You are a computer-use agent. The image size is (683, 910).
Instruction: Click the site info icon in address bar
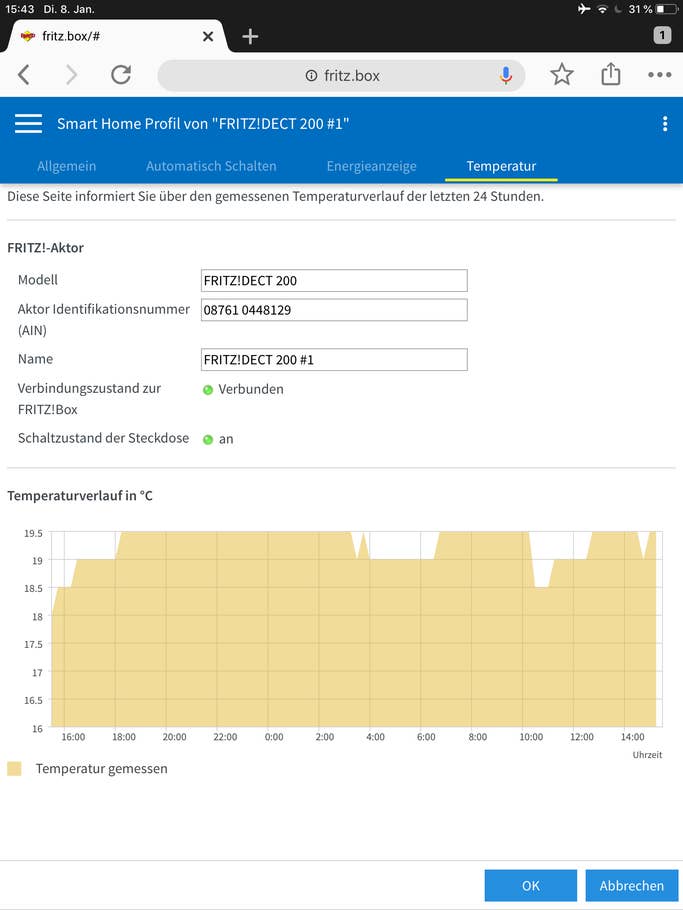click(x=312, y=75)
